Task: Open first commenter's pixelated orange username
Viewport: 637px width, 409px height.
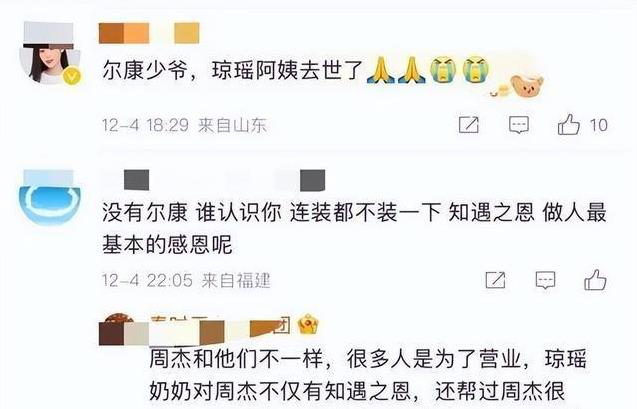Action: pos(149,33)
